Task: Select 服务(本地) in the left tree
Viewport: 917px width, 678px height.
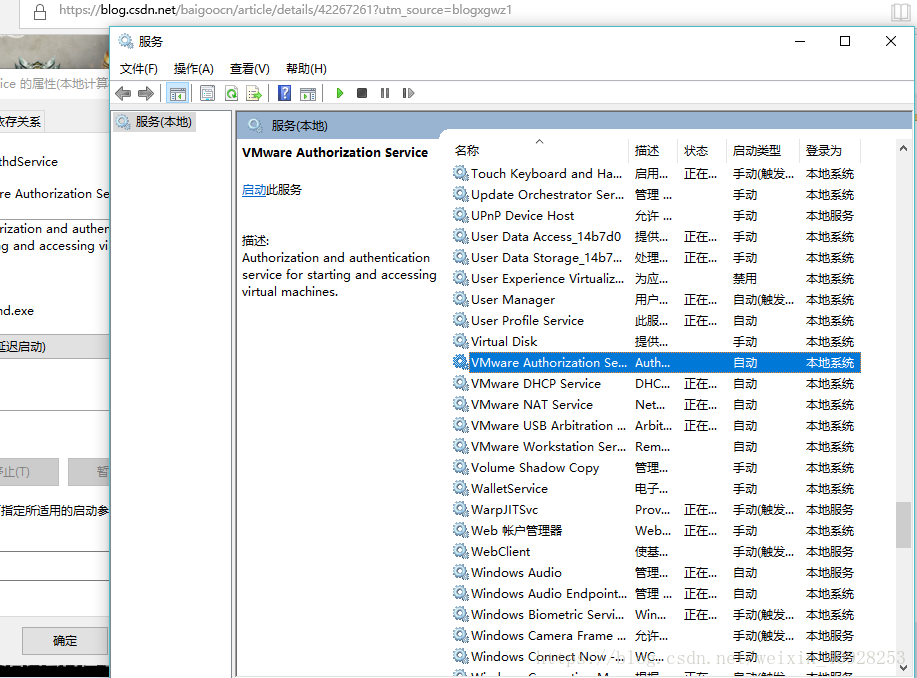Action: coord(154,122)
